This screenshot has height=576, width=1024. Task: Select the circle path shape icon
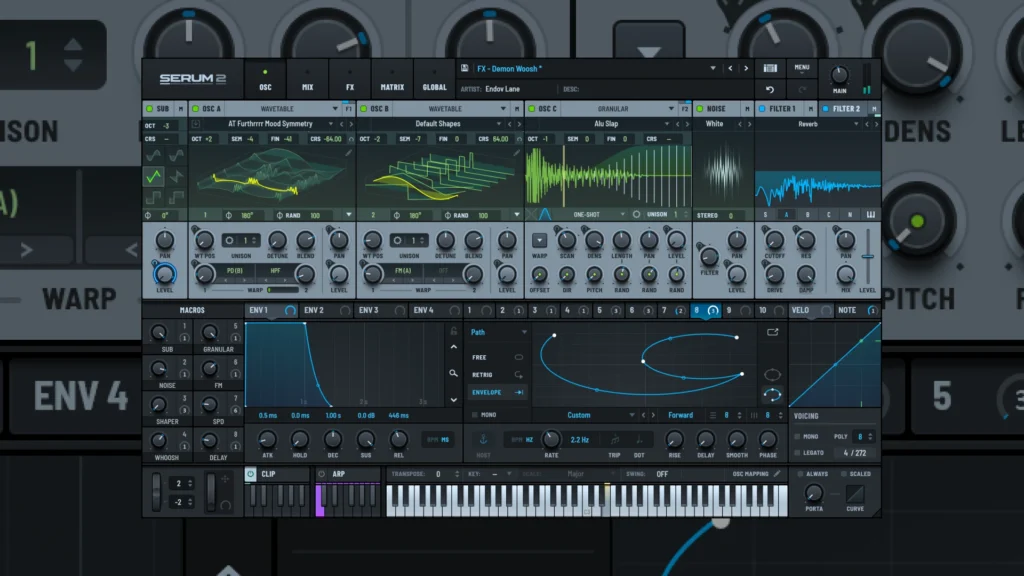click(x=772, y=375)
